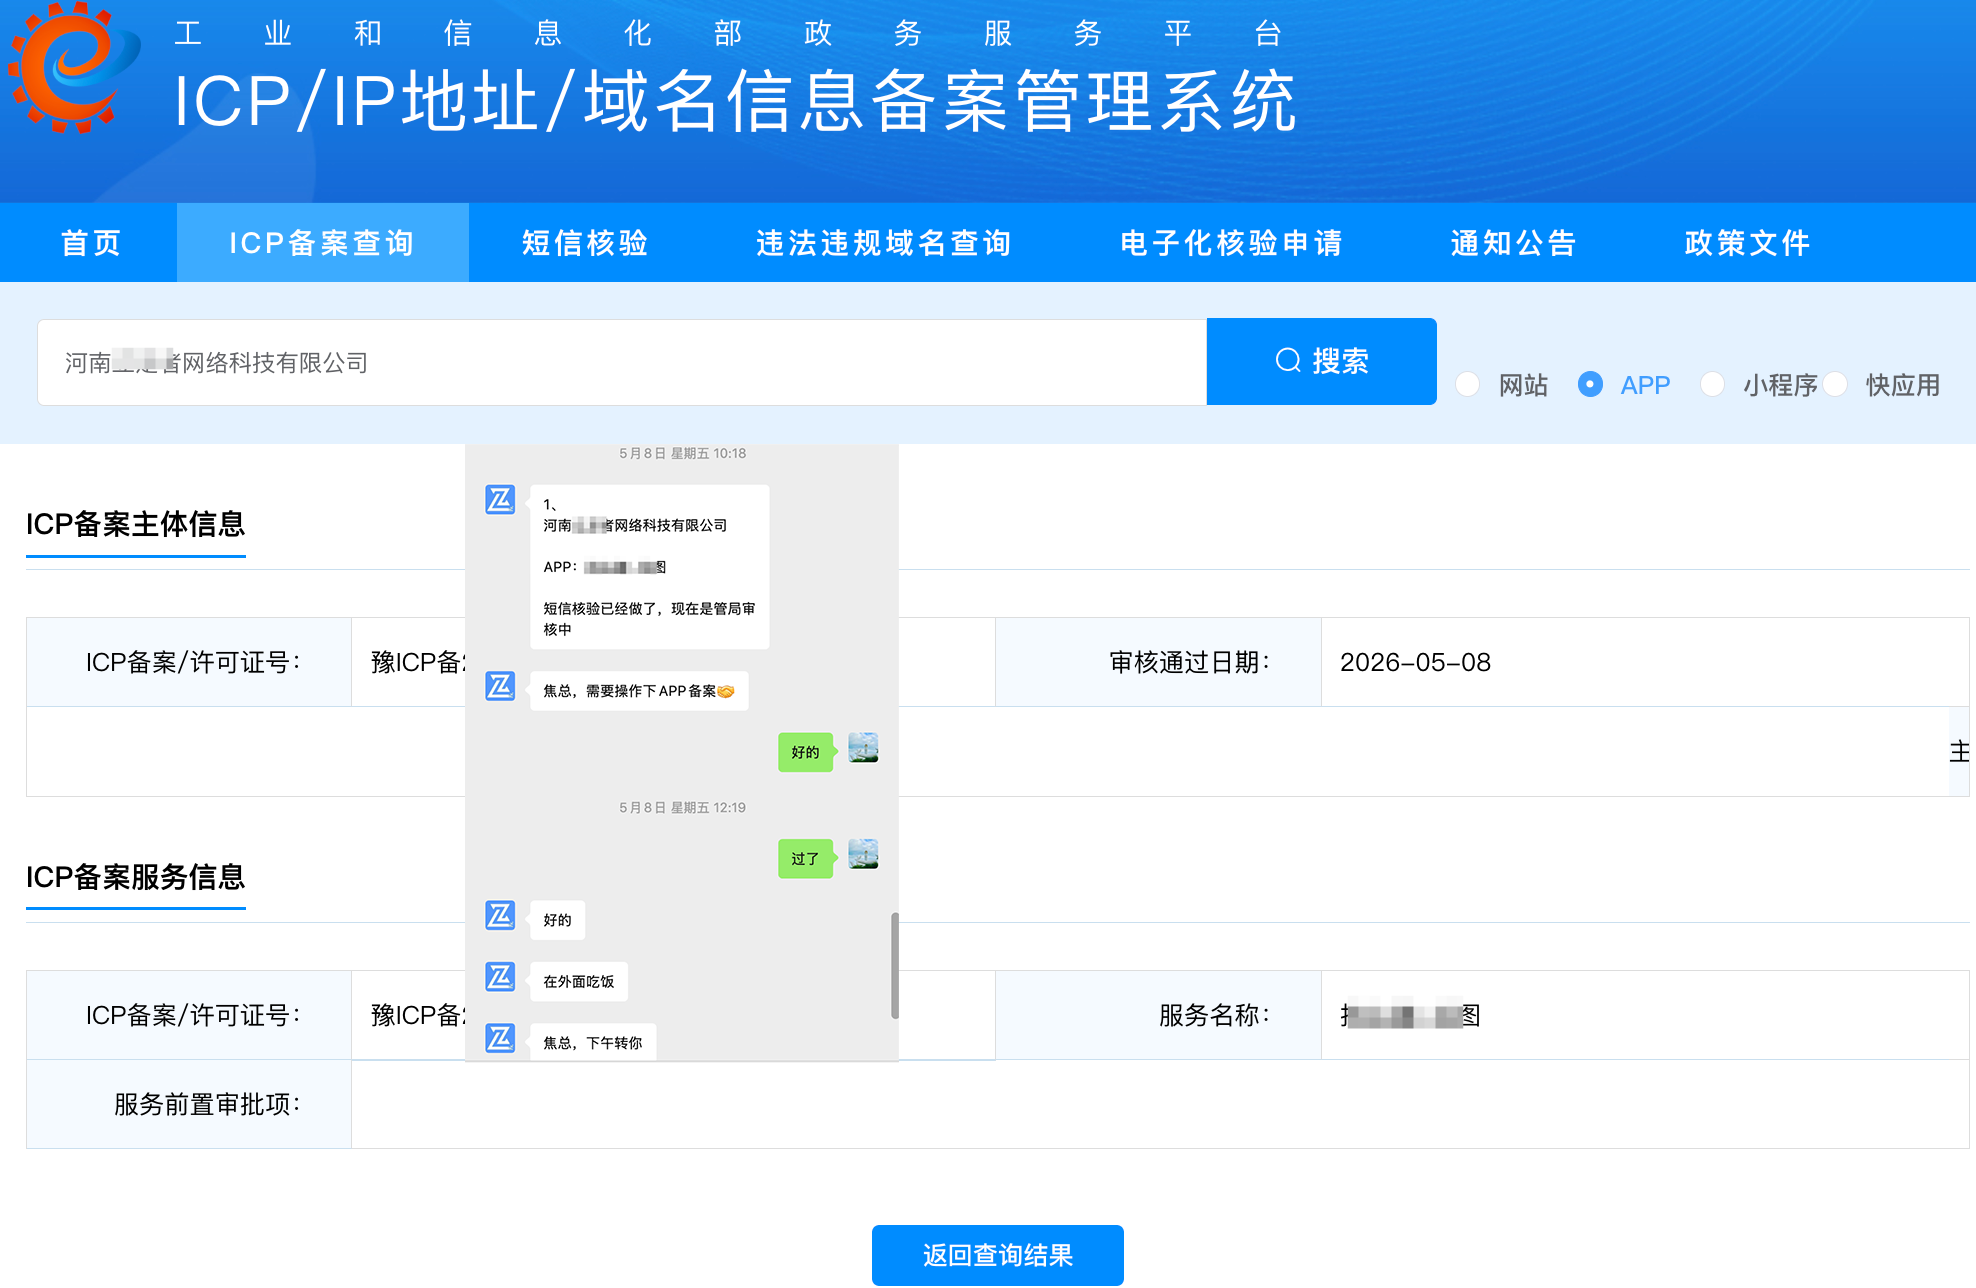Choose the 小程序 radio option
Image resolution: width=1976 pixels, height=1288 pixels.
coord(1712,384)
